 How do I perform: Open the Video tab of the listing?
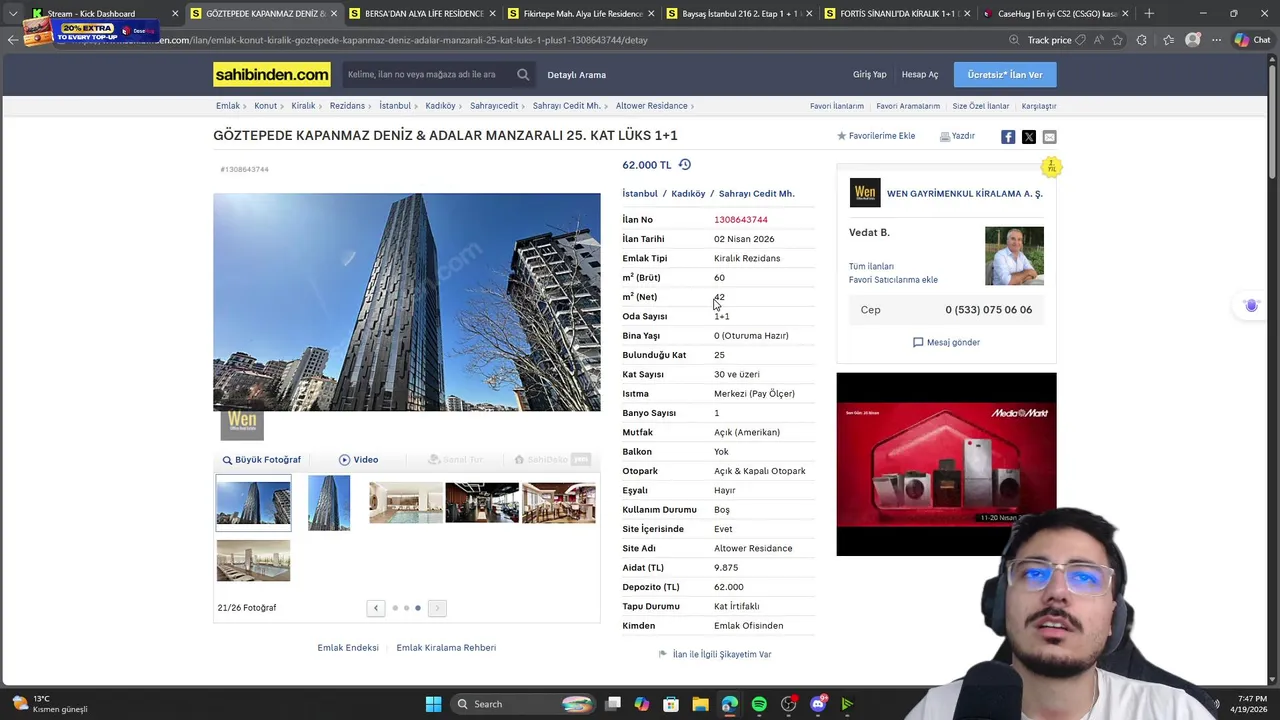[358, 460]
